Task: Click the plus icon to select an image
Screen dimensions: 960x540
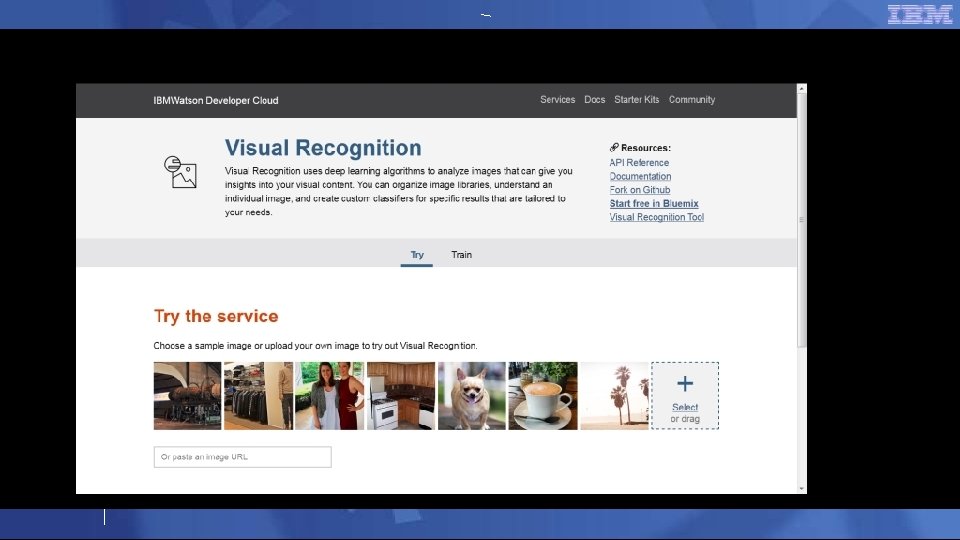Action: (x=685, y=384)
